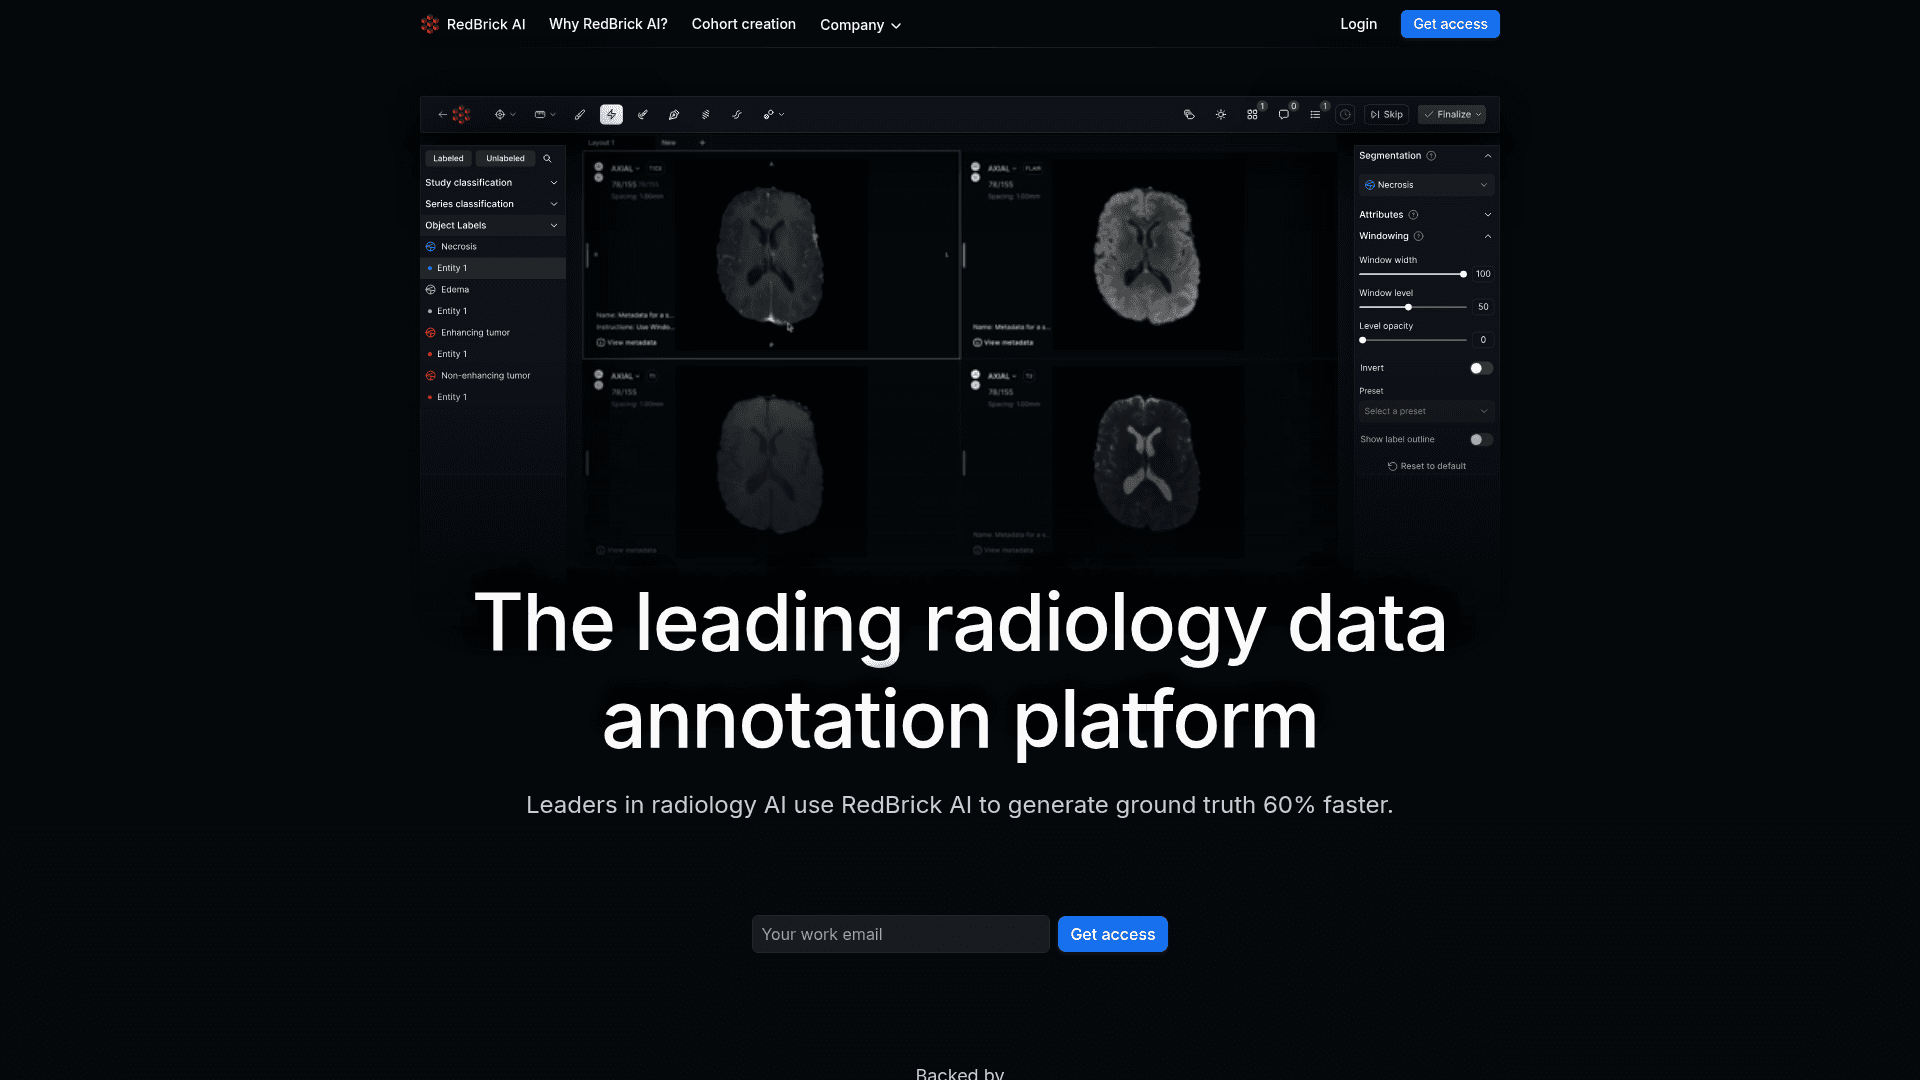Toggle the Show label outline switch

point(1481,440)
